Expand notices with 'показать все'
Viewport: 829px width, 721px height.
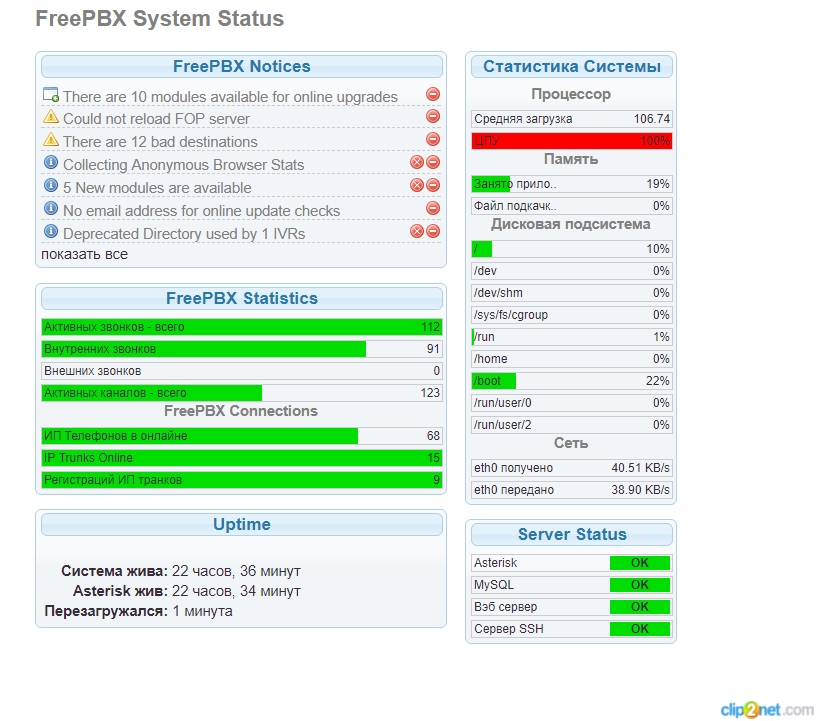coord(84,254)
